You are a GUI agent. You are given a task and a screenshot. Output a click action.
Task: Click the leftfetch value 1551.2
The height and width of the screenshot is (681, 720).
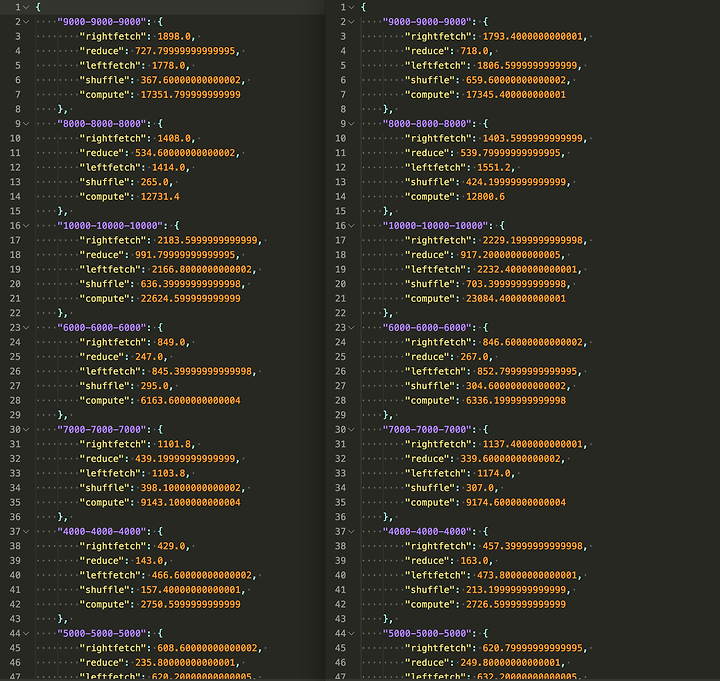point(494,168)
